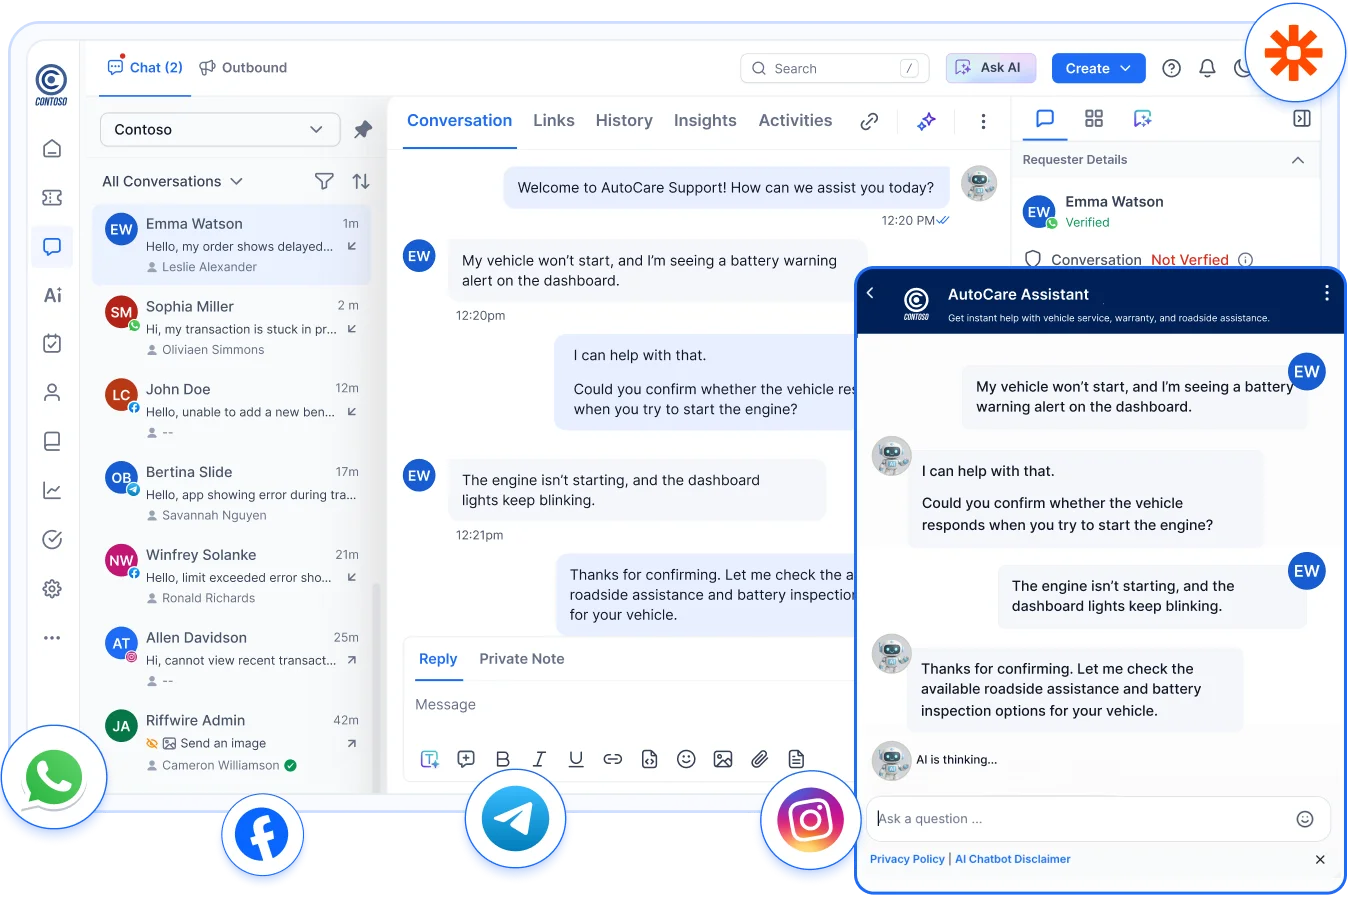Open Settings gear in sidebar
The image size is (1348, 898).
pyautogui.click(x=52, y=589)
